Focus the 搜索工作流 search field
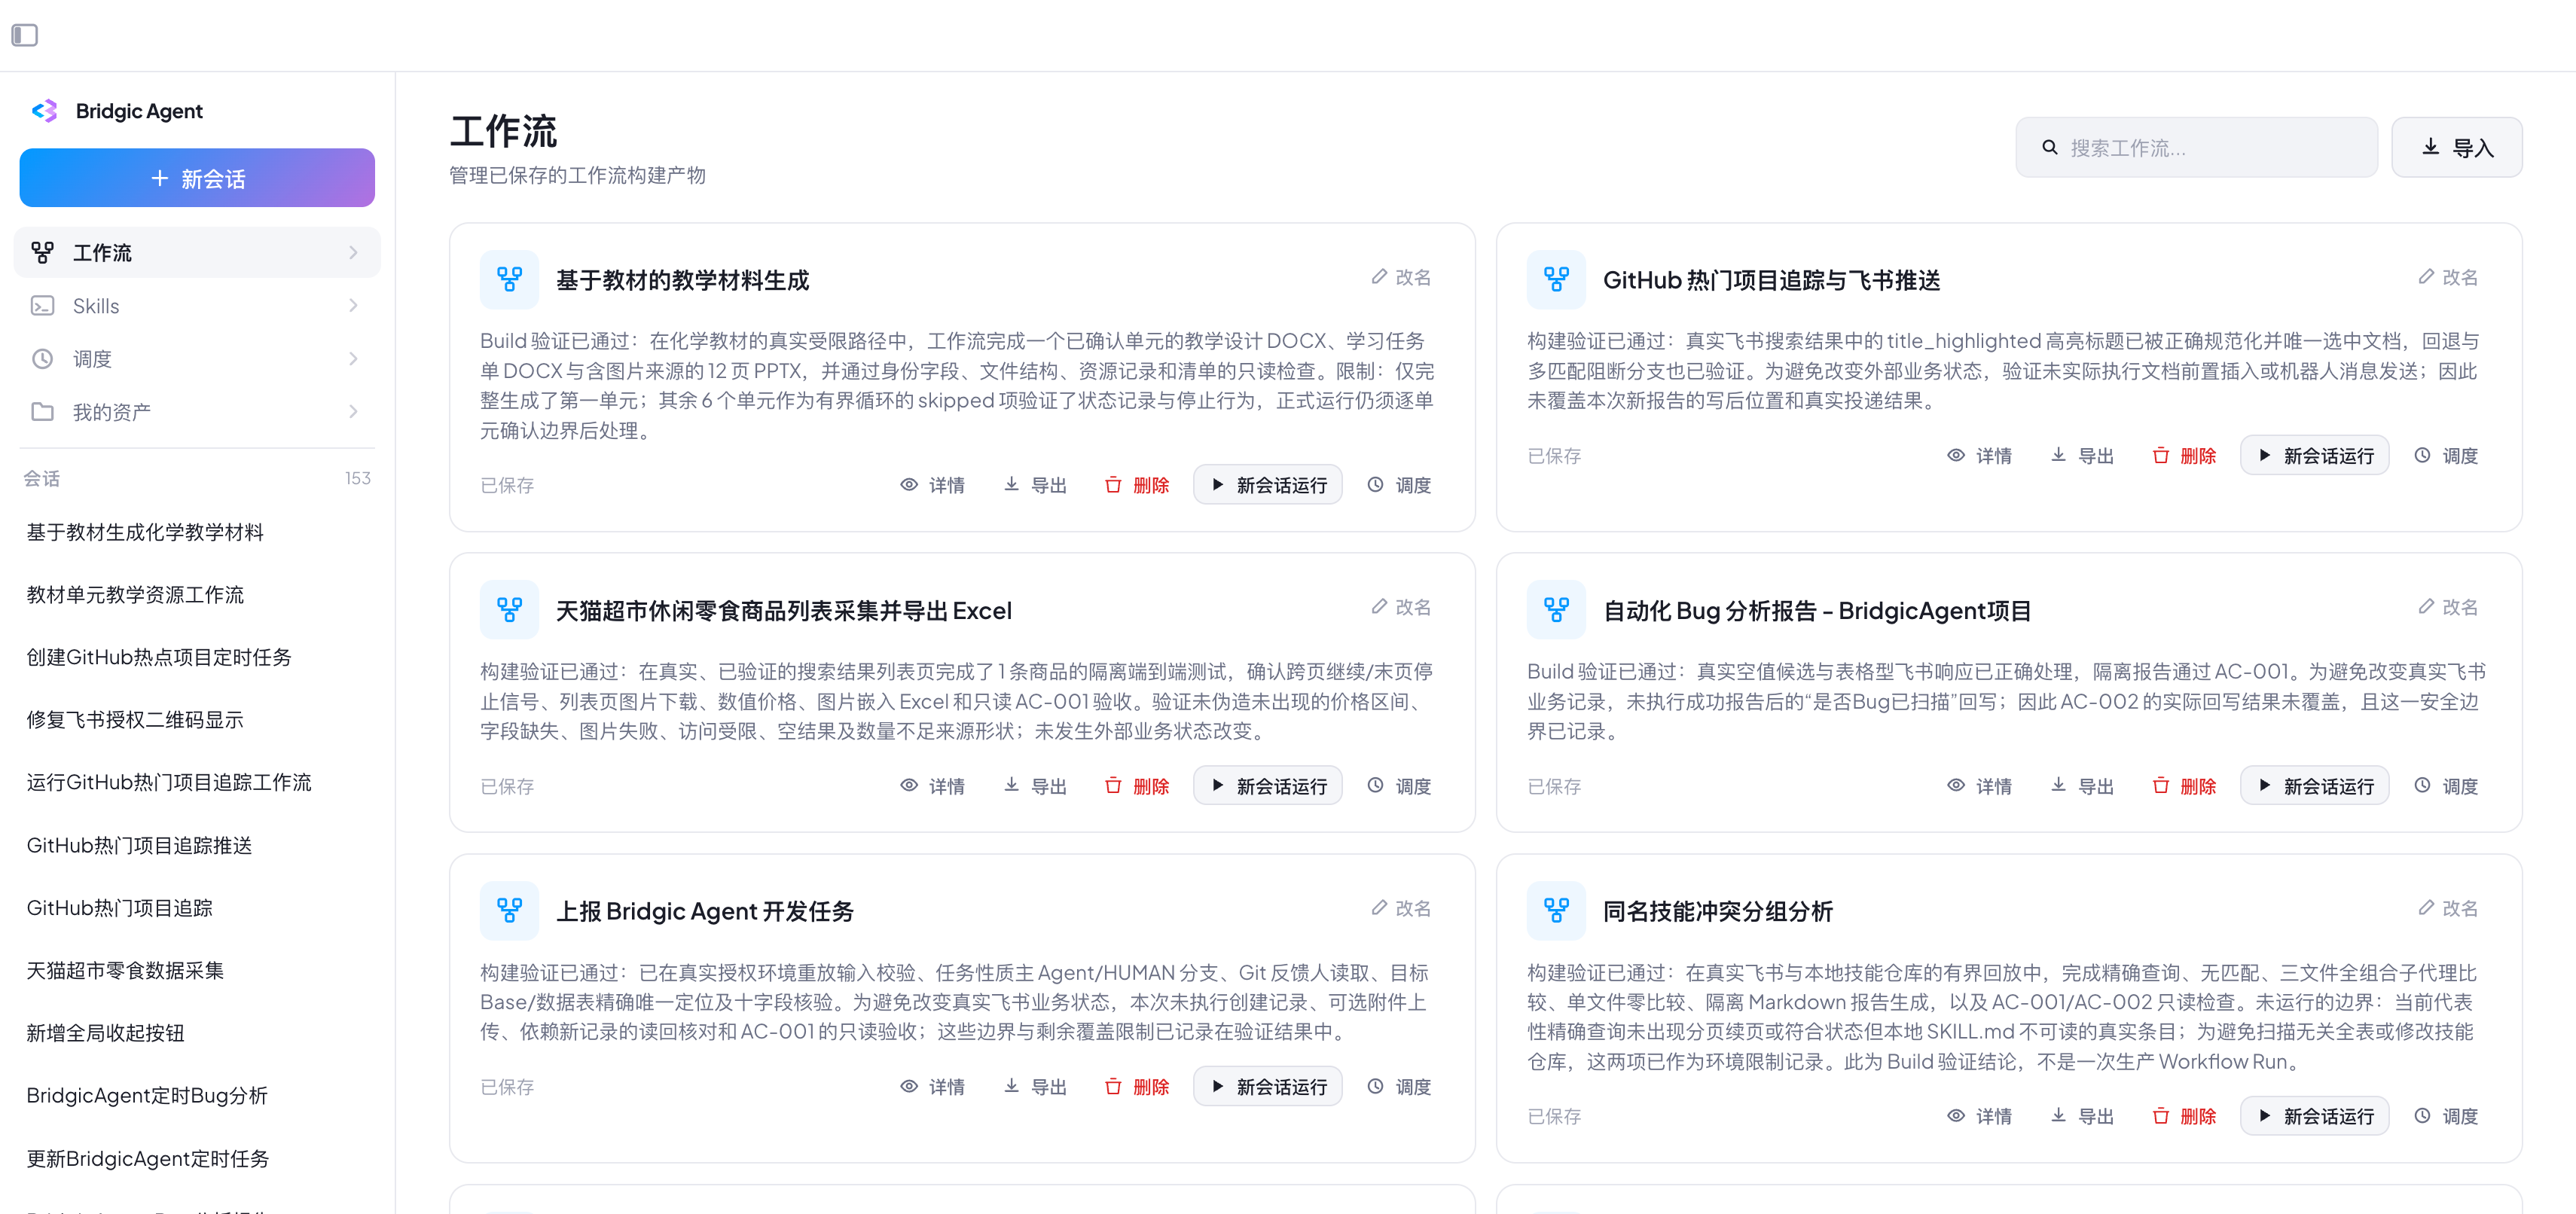 [x=2196, y=148]
